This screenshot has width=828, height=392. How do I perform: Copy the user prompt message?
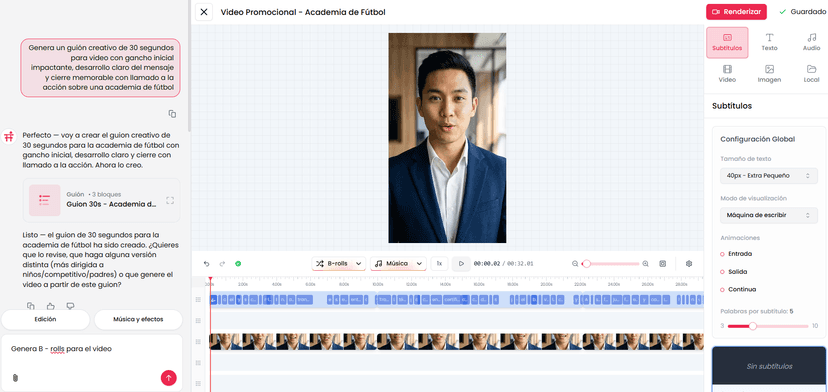tap(172, 114)
